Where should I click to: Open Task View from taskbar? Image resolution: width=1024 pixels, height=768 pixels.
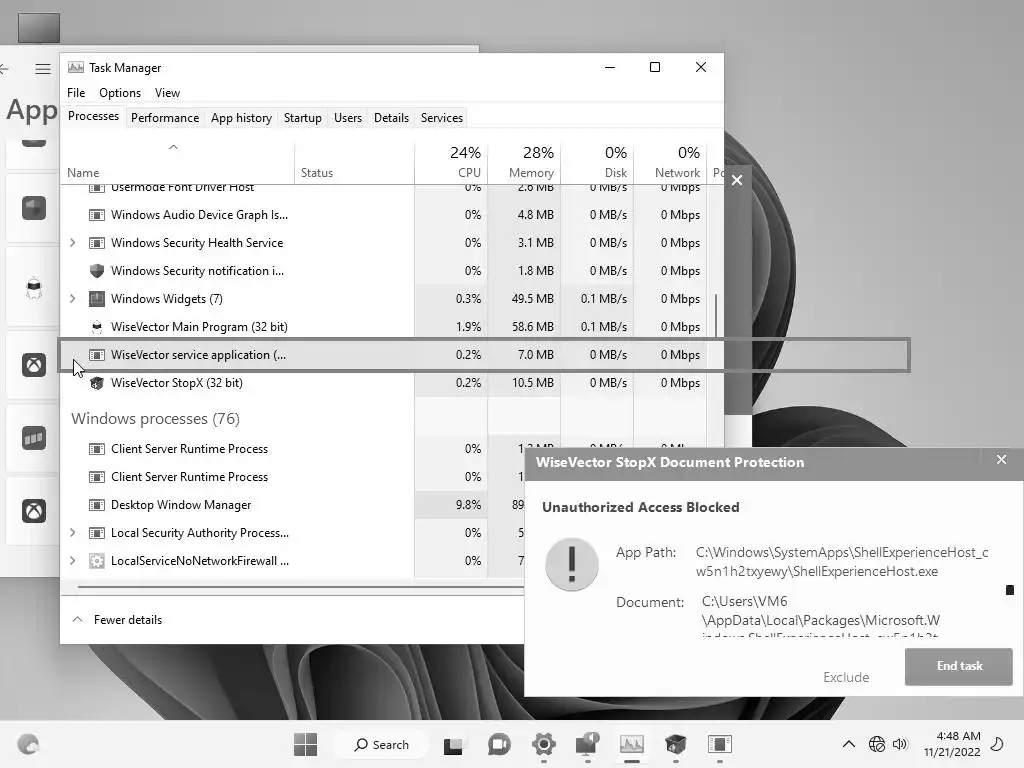(x=453, y=745)
